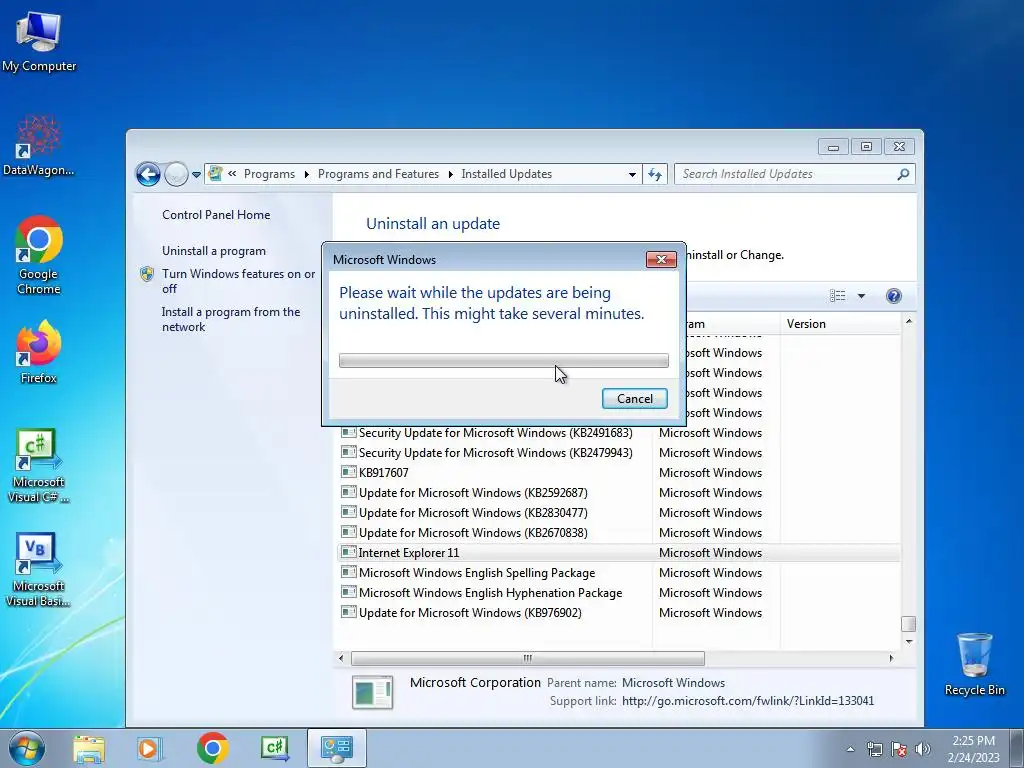Open Windows Explorer from the taskbar
Image resolution: width=1024 pixels, height=768 pixels.
click(89, 748)
